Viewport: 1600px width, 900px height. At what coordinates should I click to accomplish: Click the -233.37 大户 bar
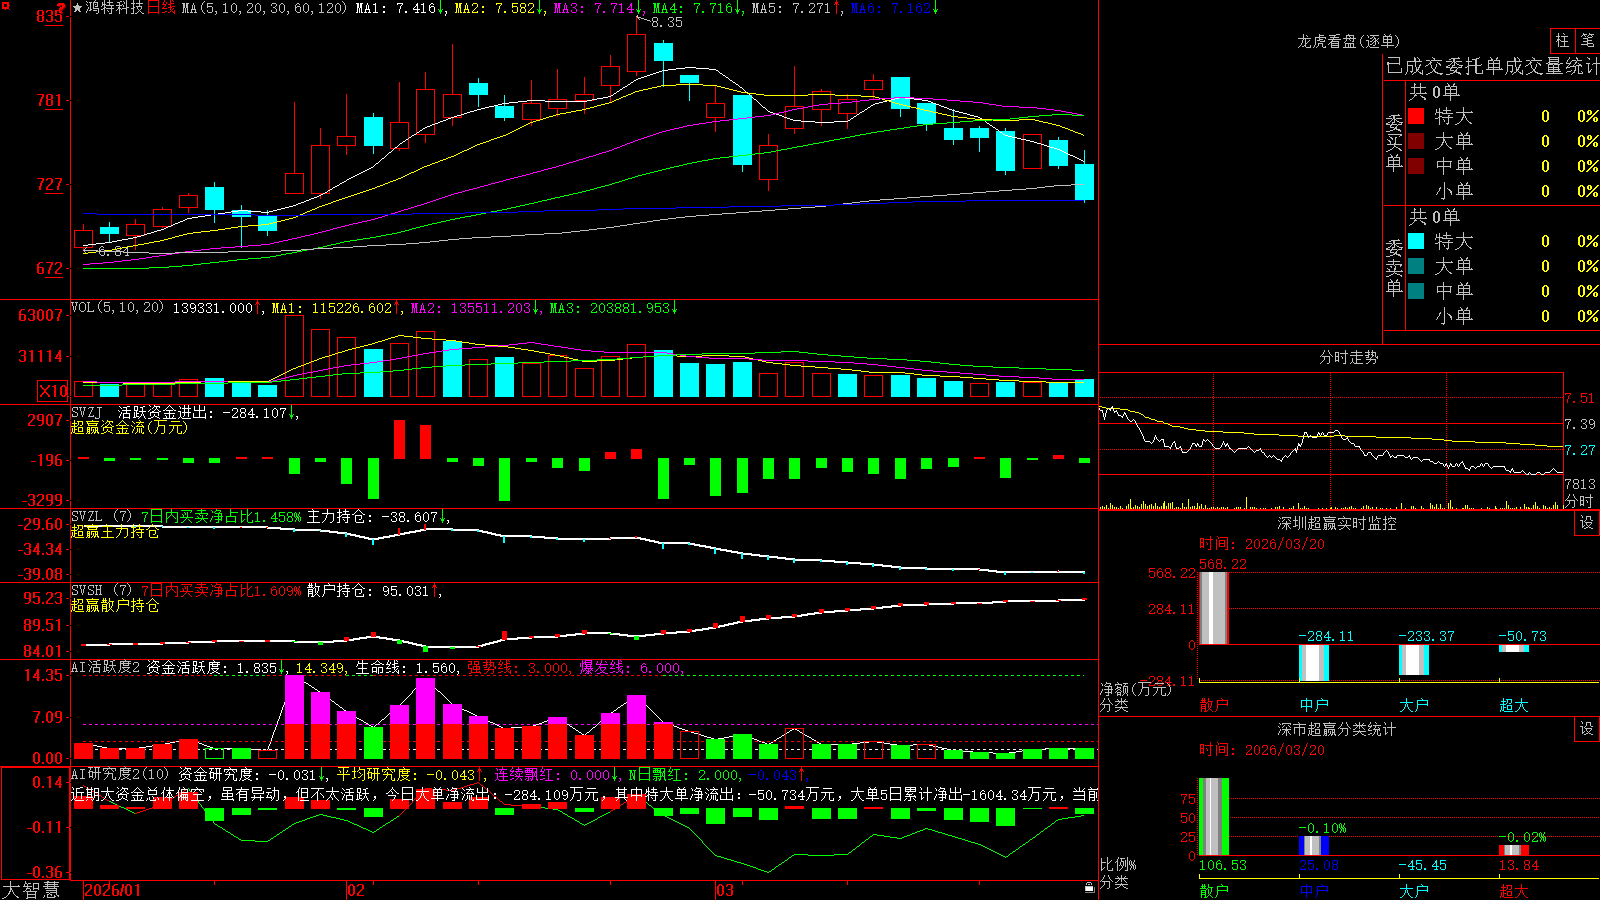click(x=1413, y=660)
